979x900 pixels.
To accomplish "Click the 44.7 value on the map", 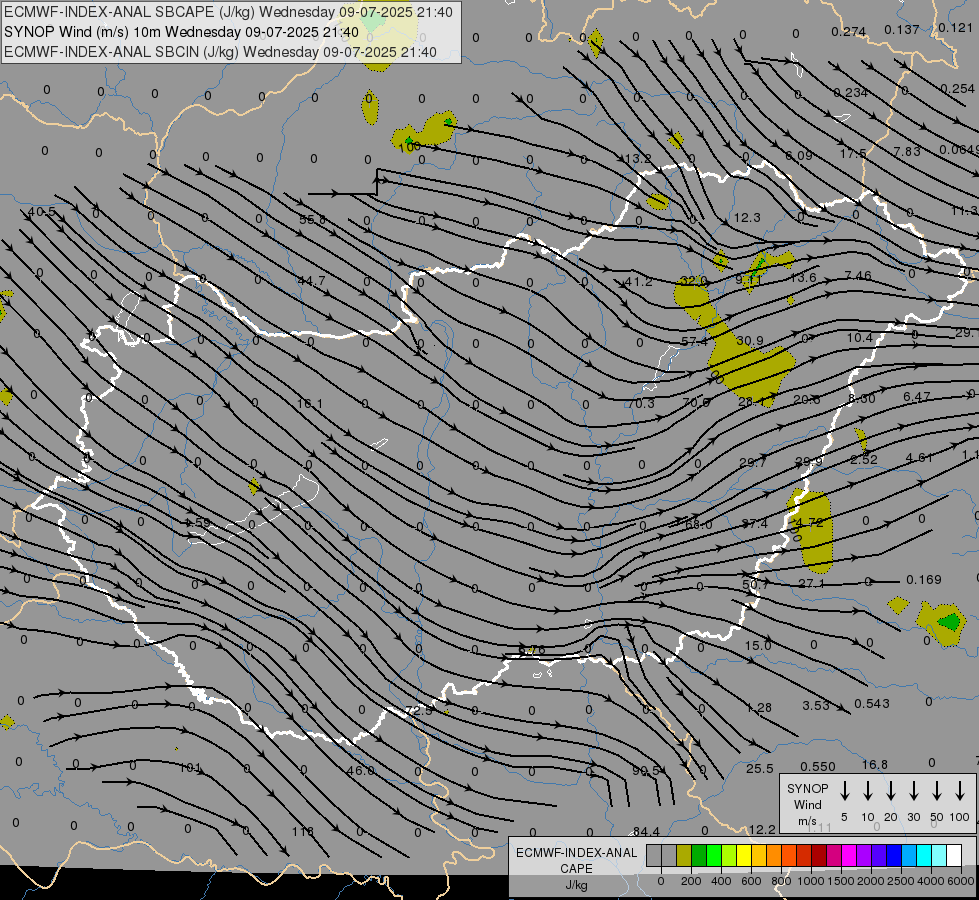I will (x=312, y=280).
